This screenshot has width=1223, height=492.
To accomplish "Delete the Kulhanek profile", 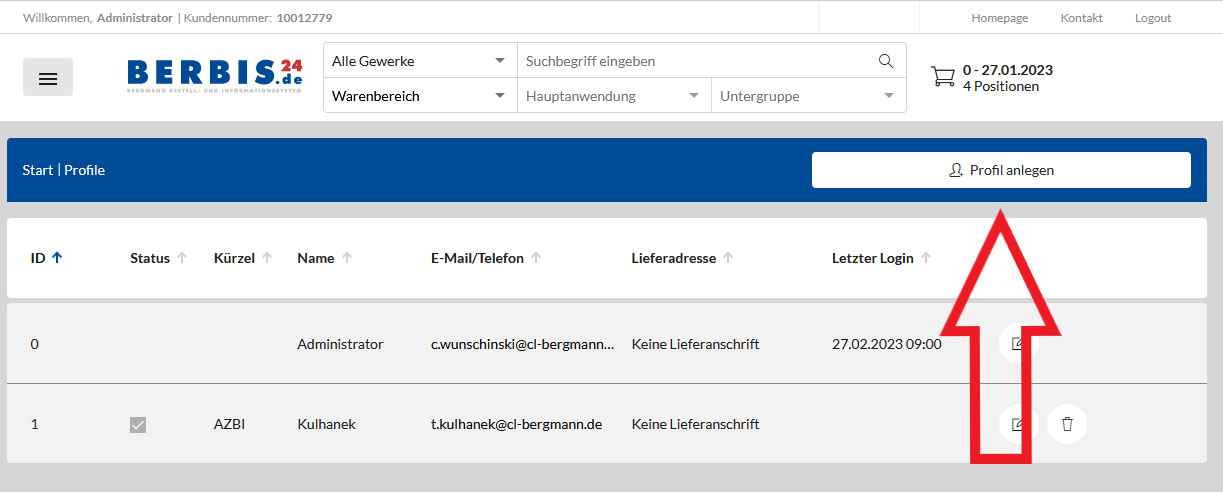I will tap(1066, 424).
